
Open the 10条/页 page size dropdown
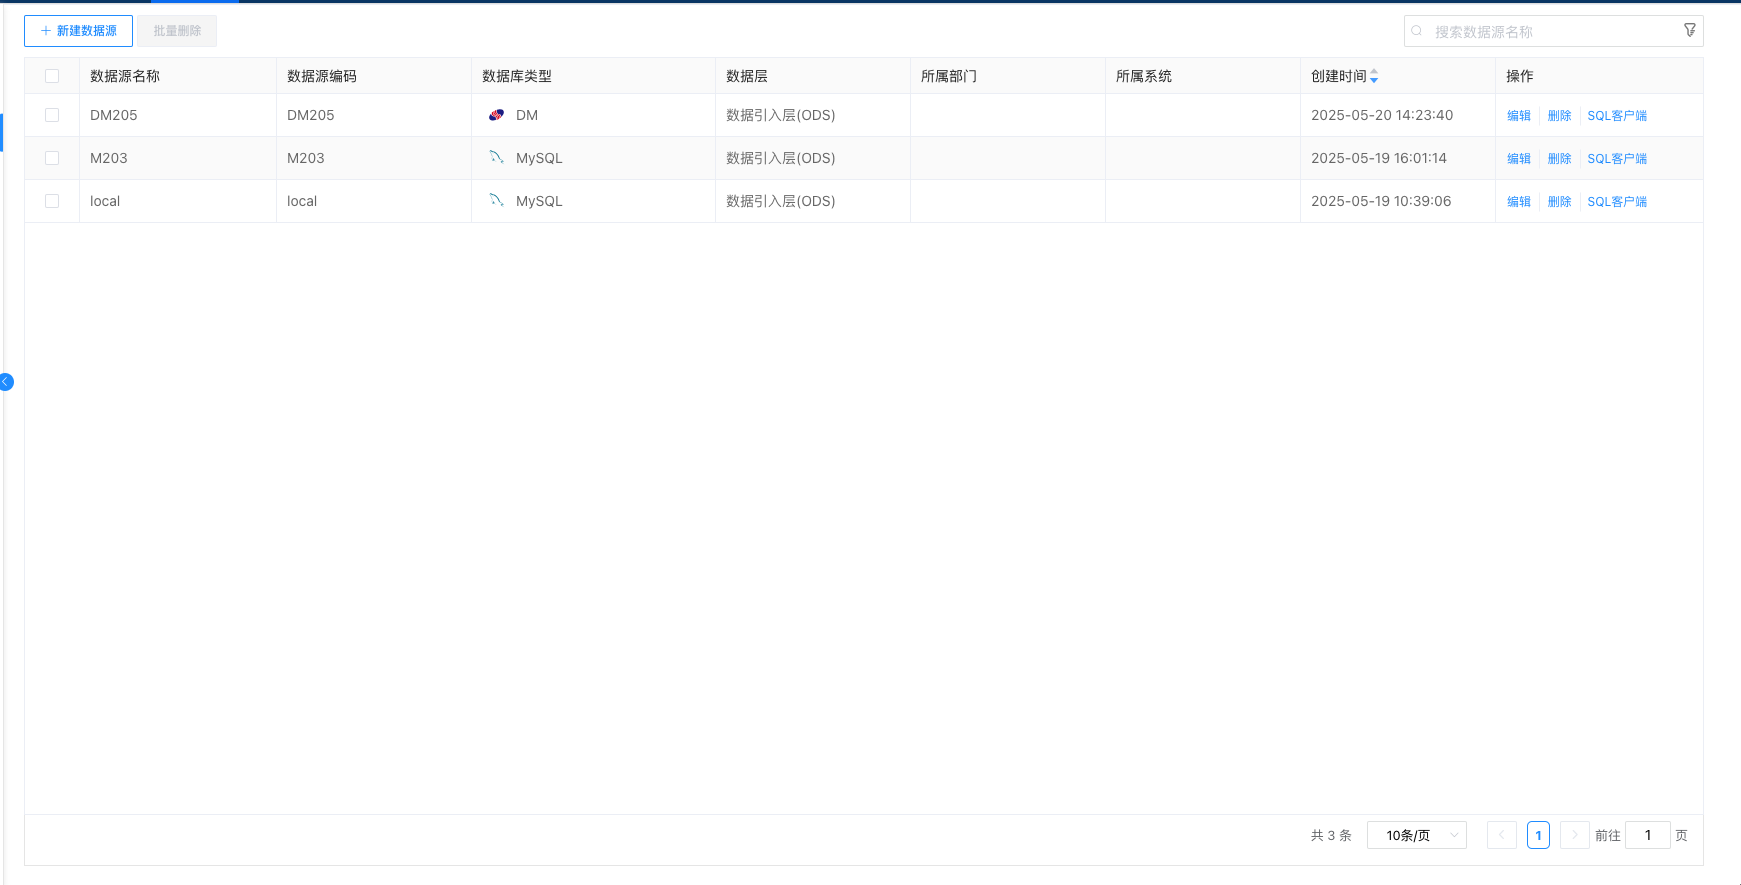[x=1416, y=835]
